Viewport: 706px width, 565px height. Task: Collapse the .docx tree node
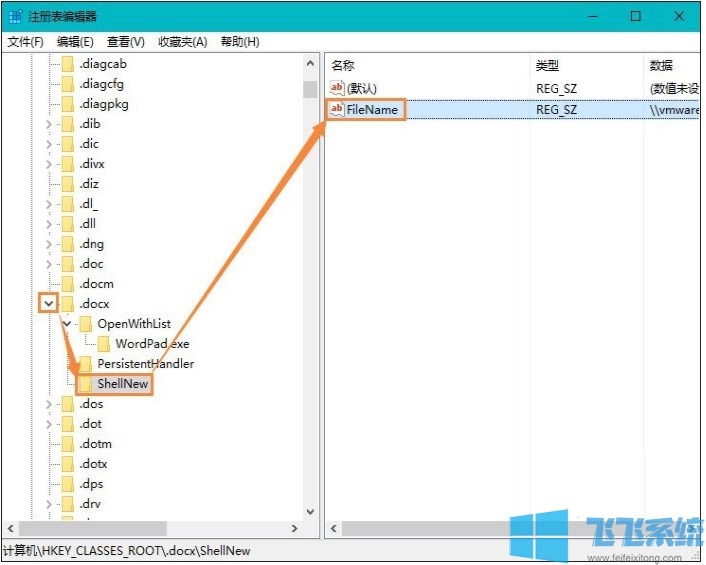tap(48, 303)
